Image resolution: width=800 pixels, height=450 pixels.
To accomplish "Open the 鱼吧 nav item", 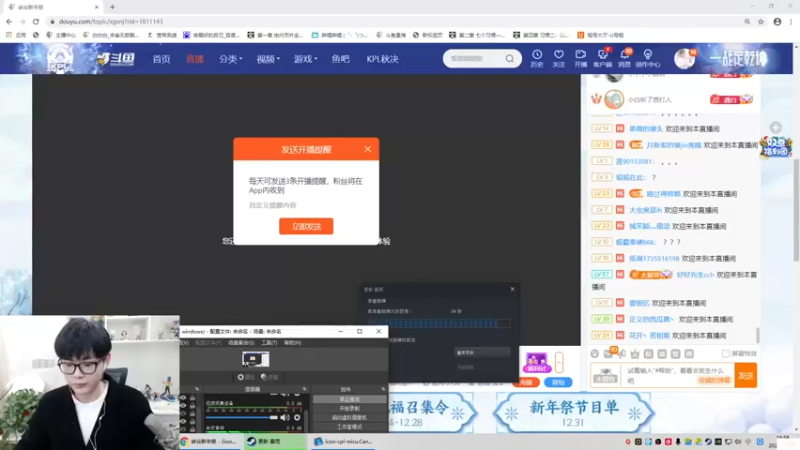I will click(340, 59).
